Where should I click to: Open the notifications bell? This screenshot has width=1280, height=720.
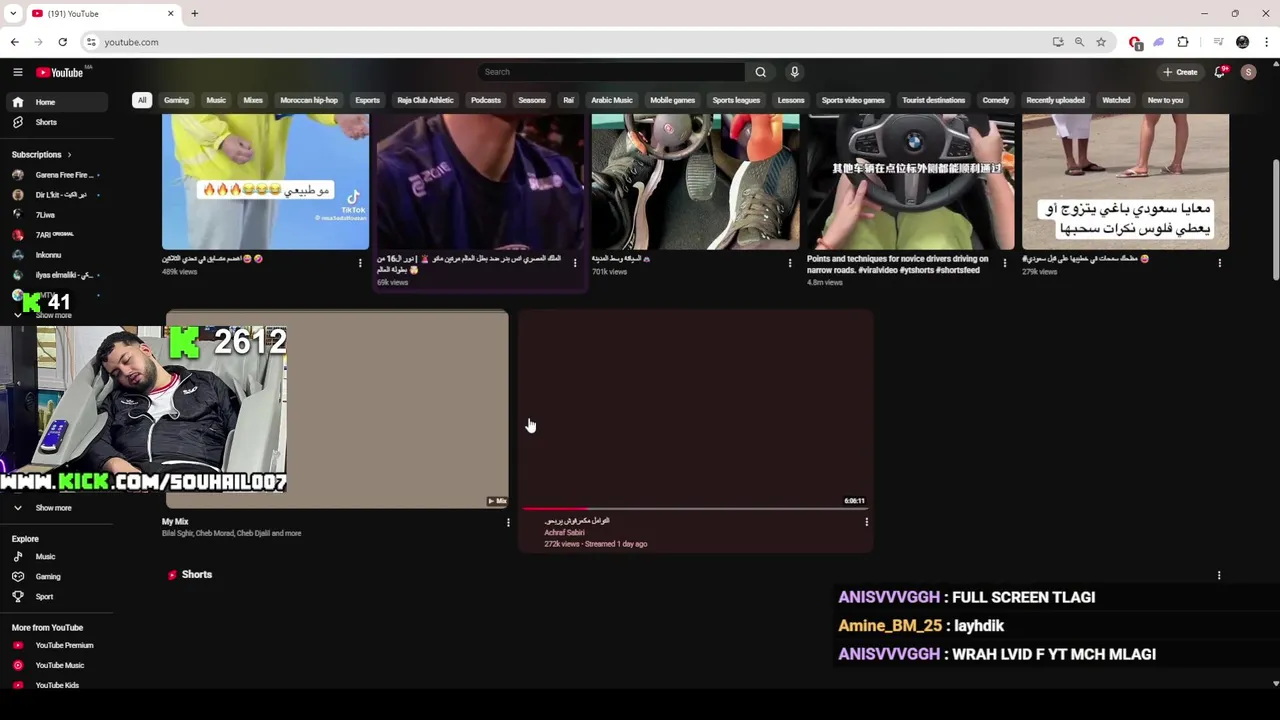tap(1219, 72)
